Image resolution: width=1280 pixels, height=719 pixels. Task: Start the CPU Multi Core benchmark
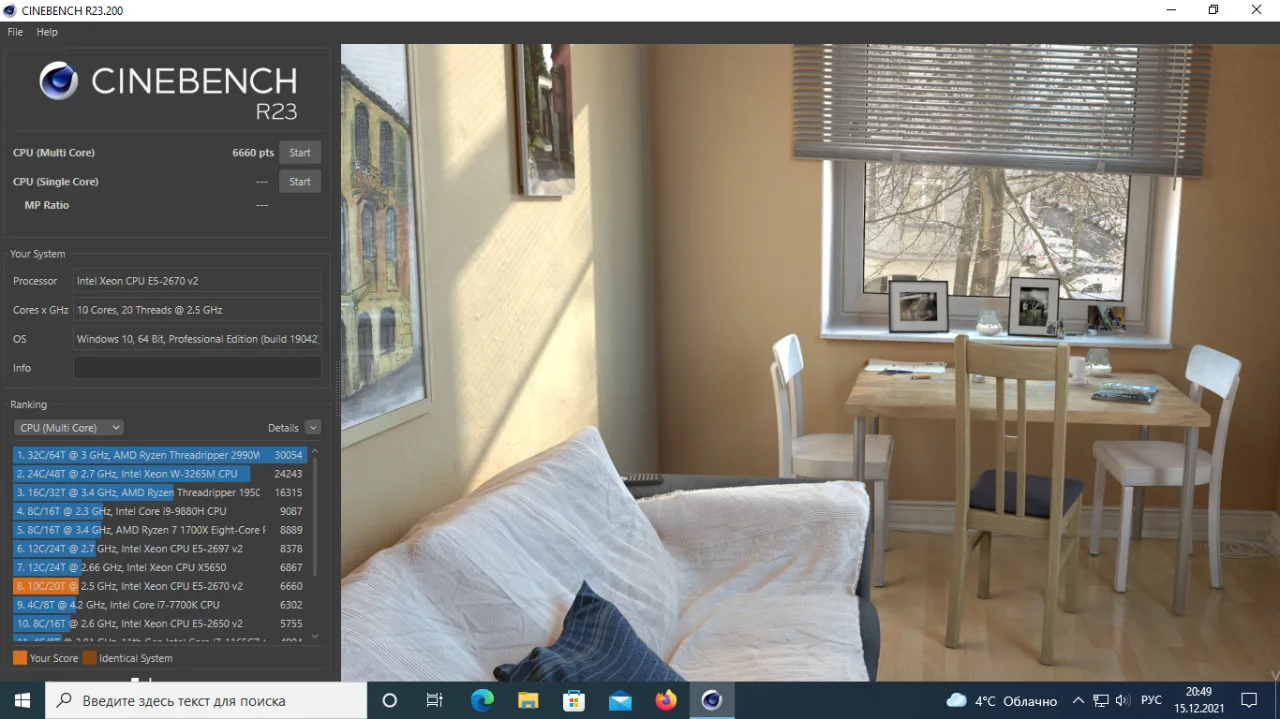(x=300, y=153)
